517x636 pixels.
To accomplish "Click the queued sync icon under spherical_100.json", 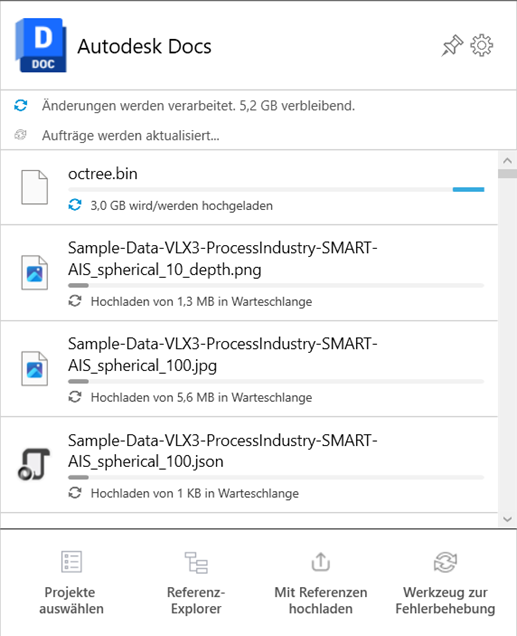I will [75, 493].
